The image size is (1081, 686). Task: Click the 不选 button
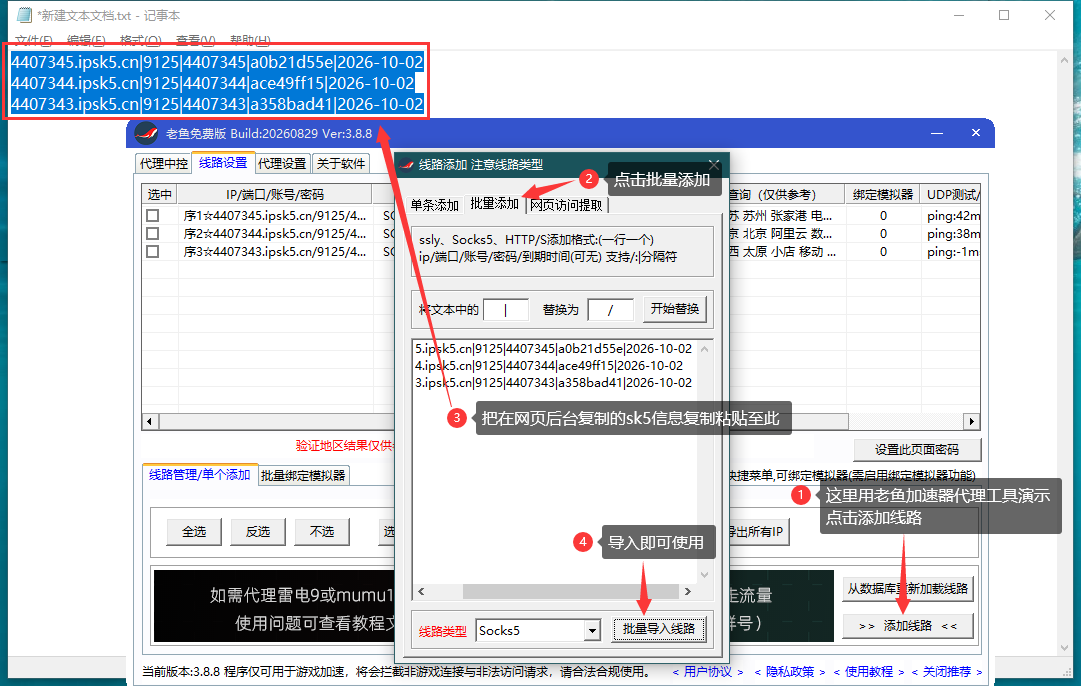pyautogui.click(x=322, y=532)
